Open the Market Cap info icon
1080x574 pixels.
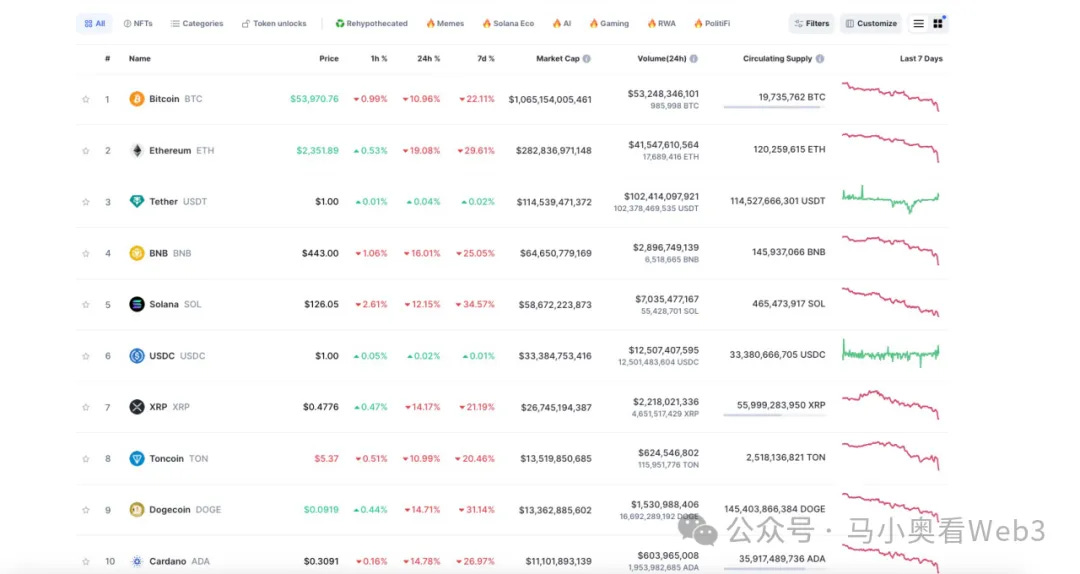coord(587,59)
